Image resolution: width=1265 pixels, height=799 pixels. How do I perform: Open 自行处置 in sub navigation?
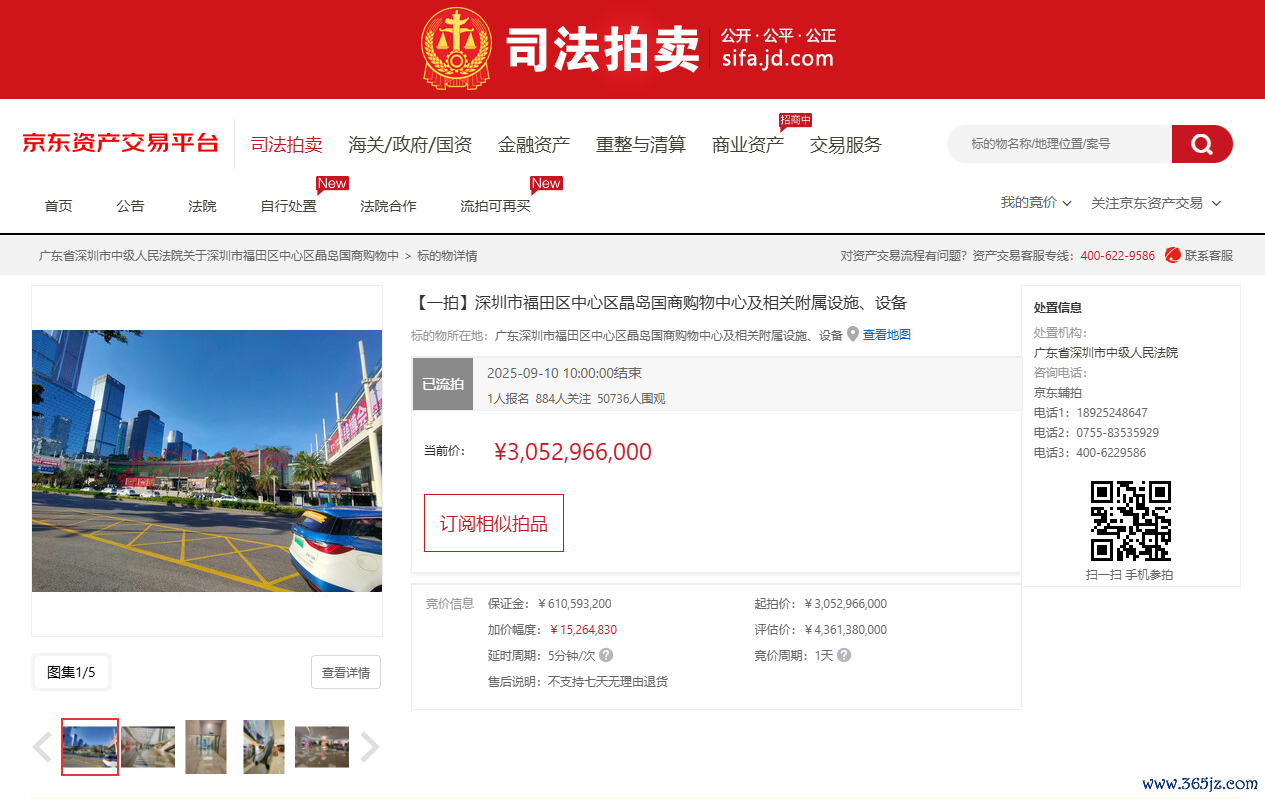coord(288,206)
